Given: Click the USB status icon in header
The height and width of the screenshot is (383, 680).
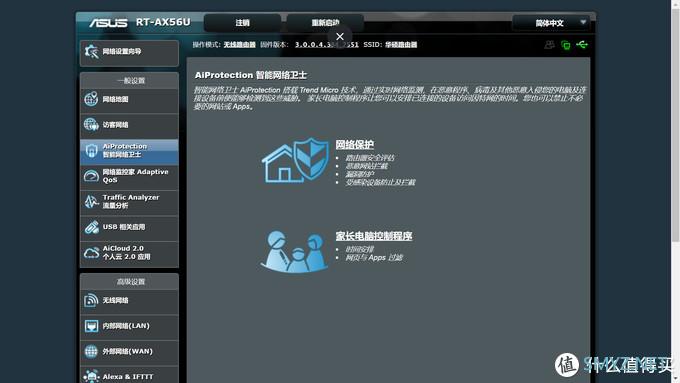Looking at the screenshot, I should pos(582,44).
